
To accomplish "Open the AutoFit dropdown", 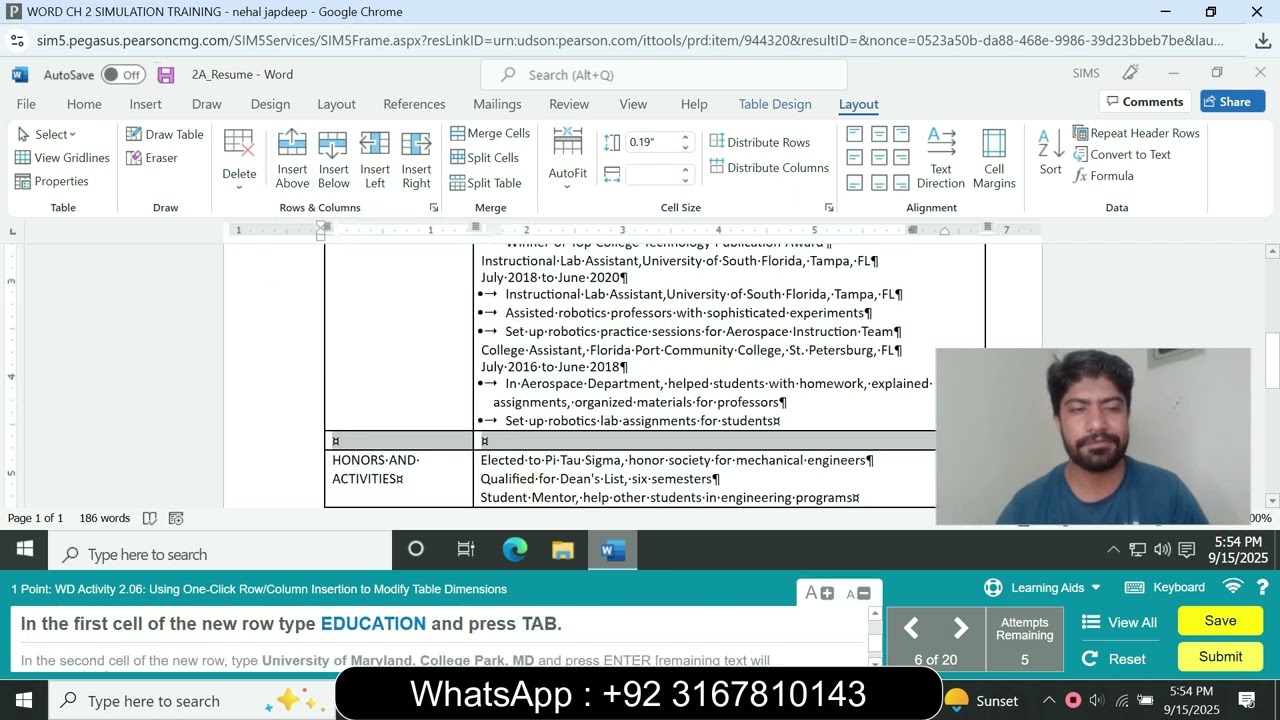I will [x=567, y=159].
